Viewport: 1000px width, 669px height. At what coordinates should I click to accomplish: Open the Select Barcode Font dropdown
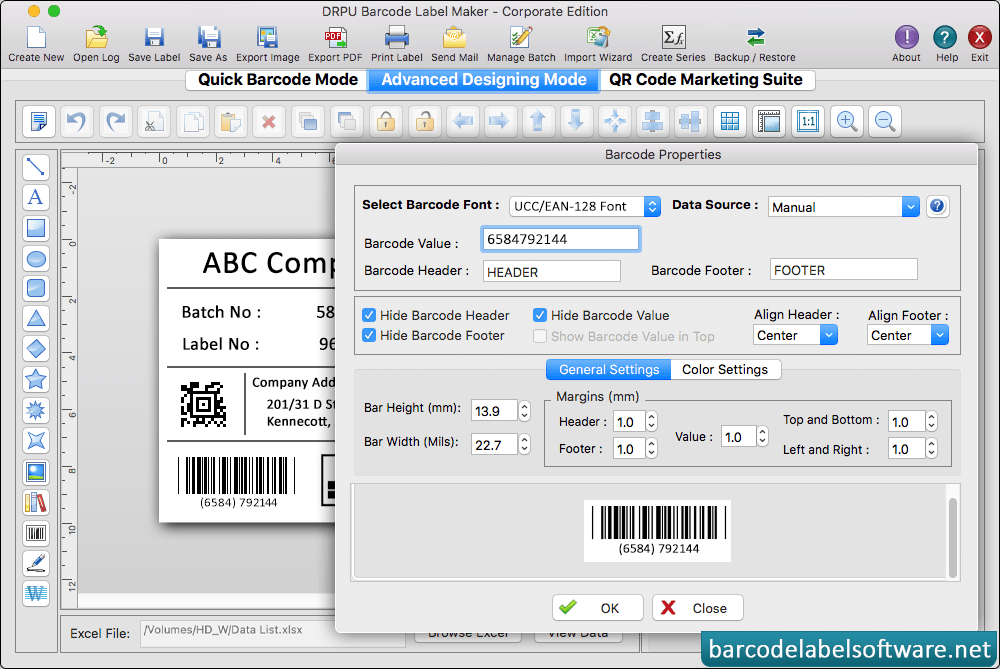pyautogui.click(x=585, y=206)
